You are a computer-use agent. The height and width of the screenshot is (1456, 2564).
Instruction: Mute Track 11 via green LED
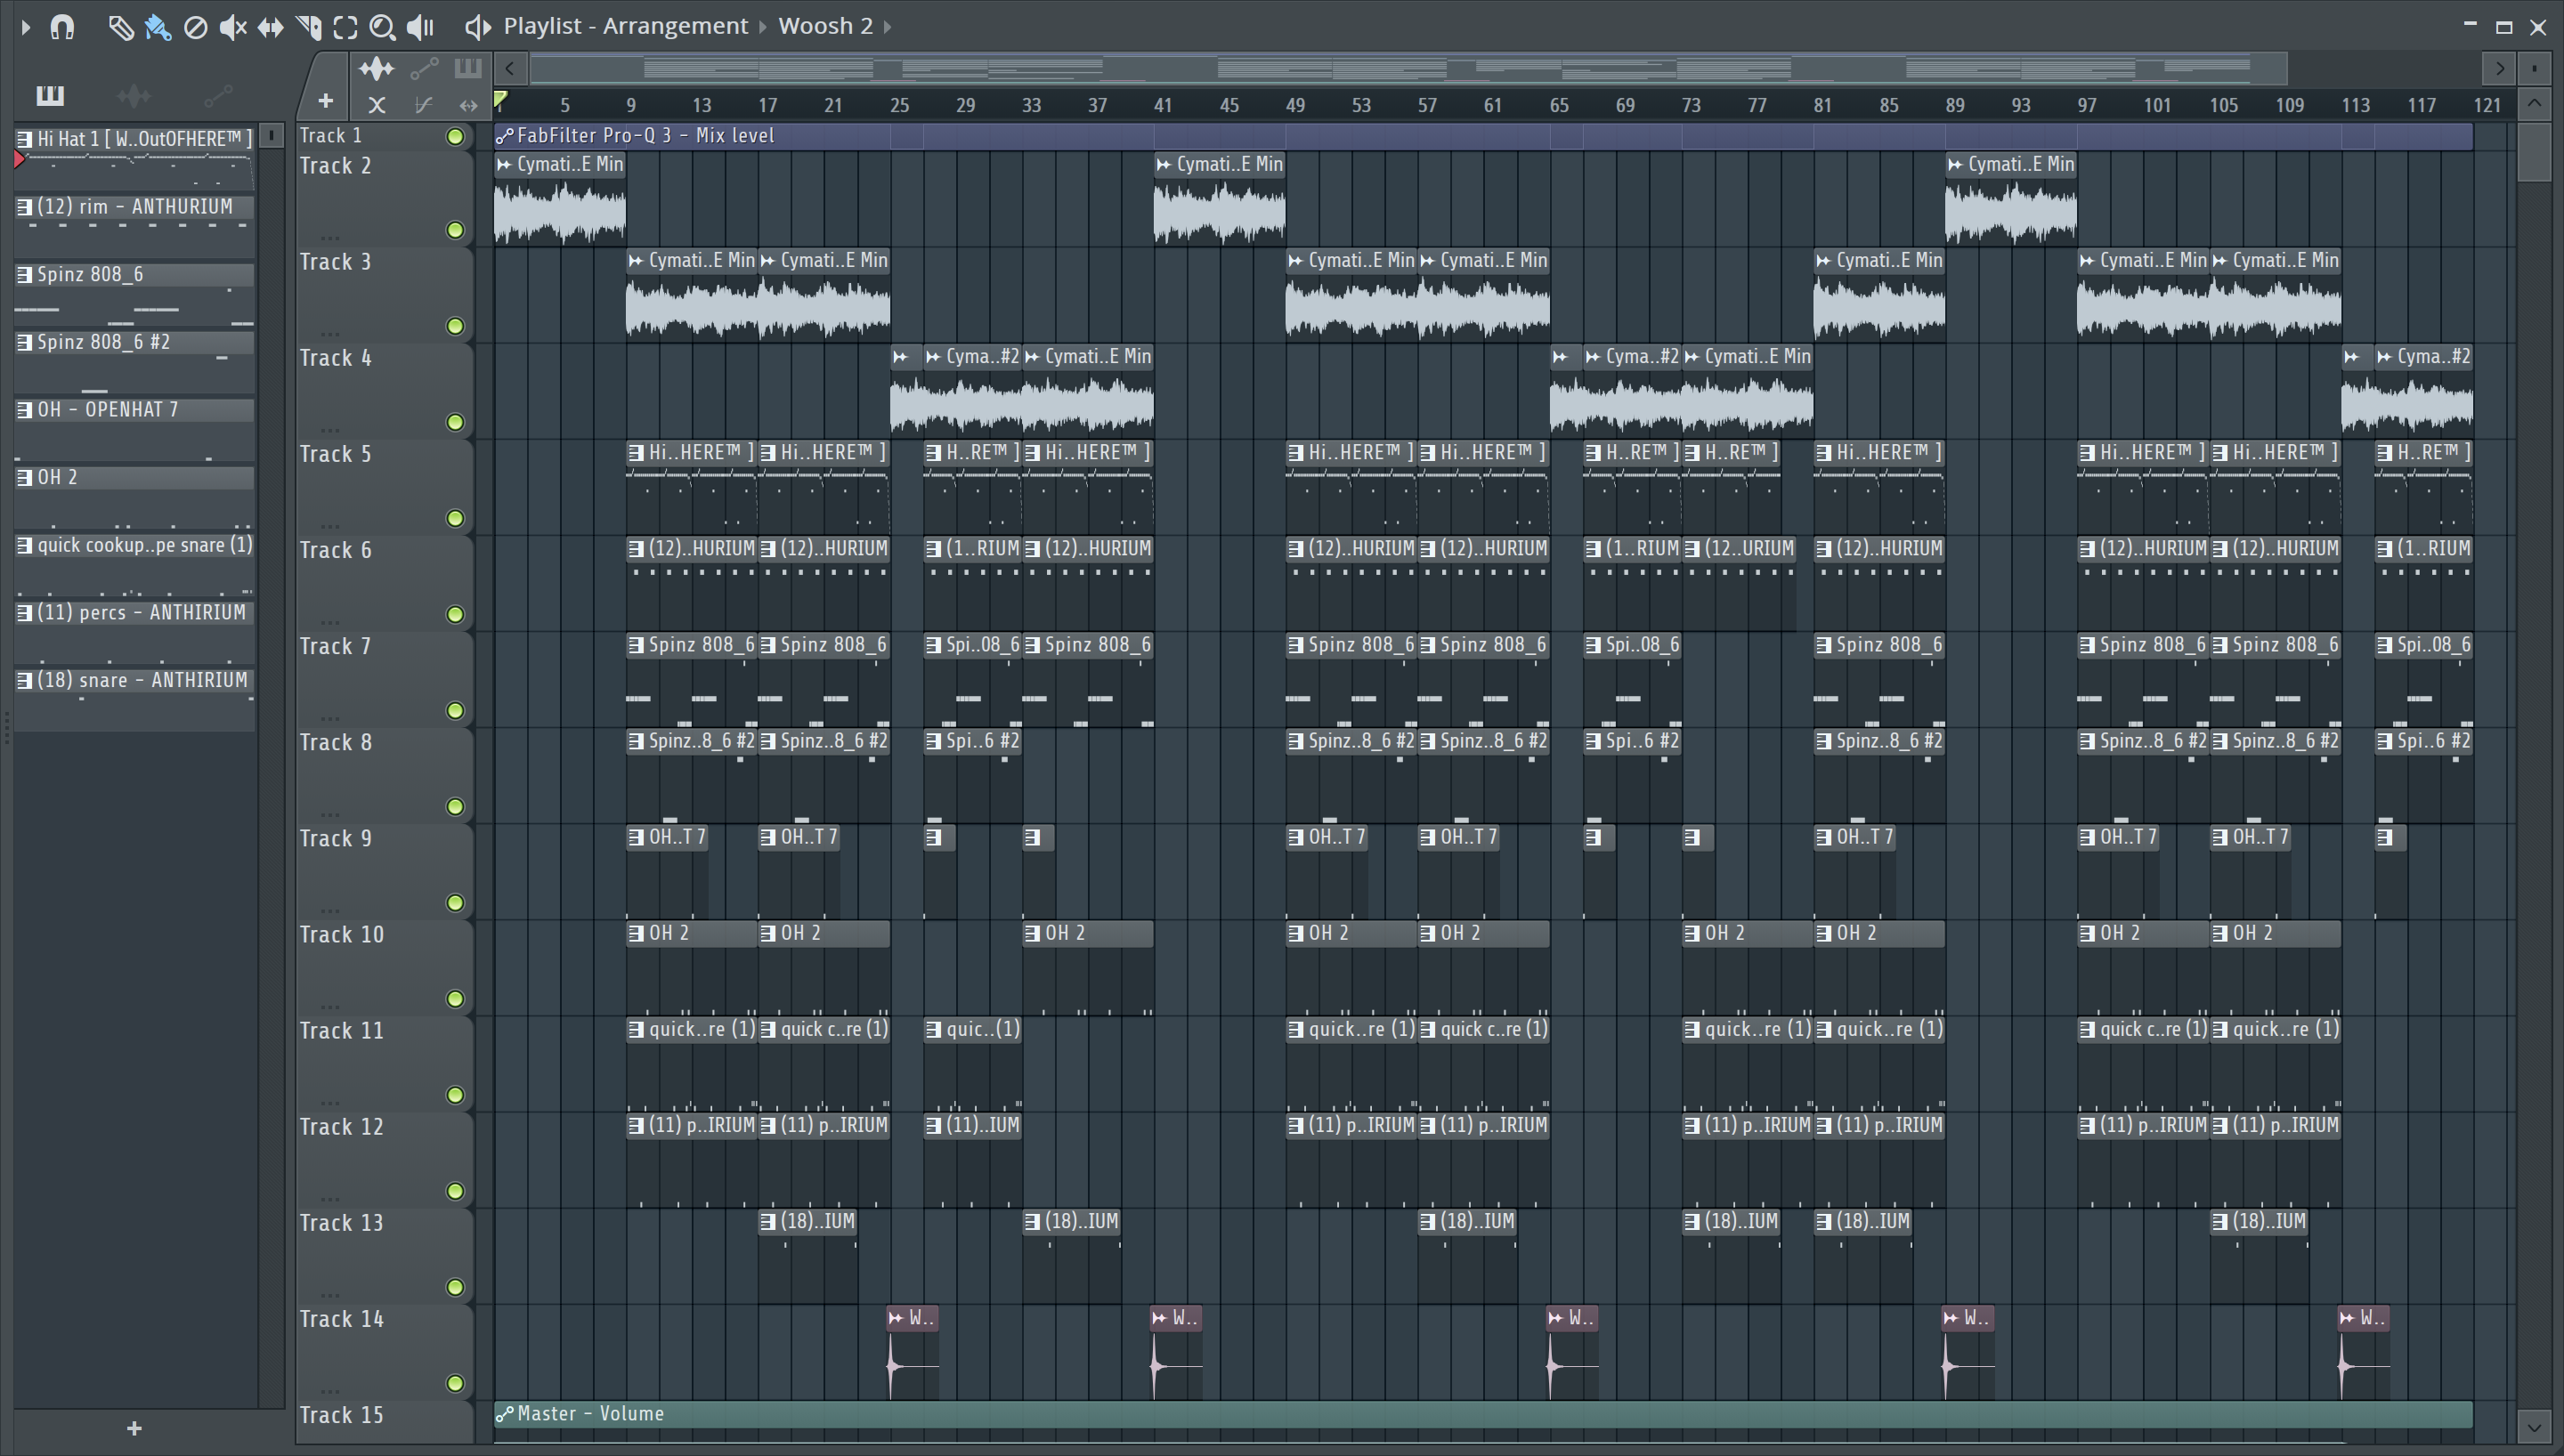(455, 1095)
